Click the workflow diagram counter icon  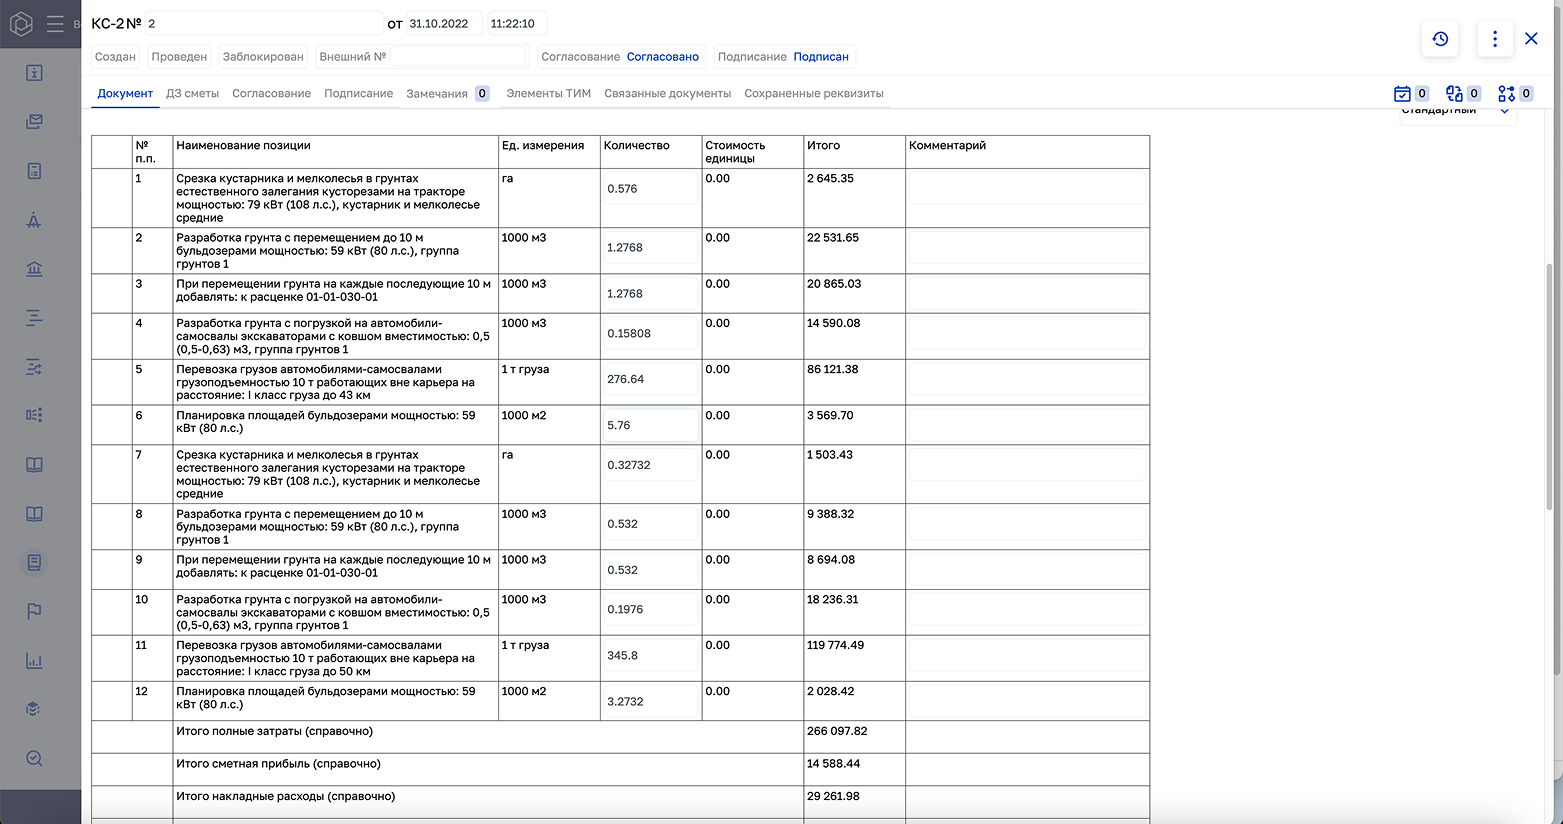[1506, 94]
